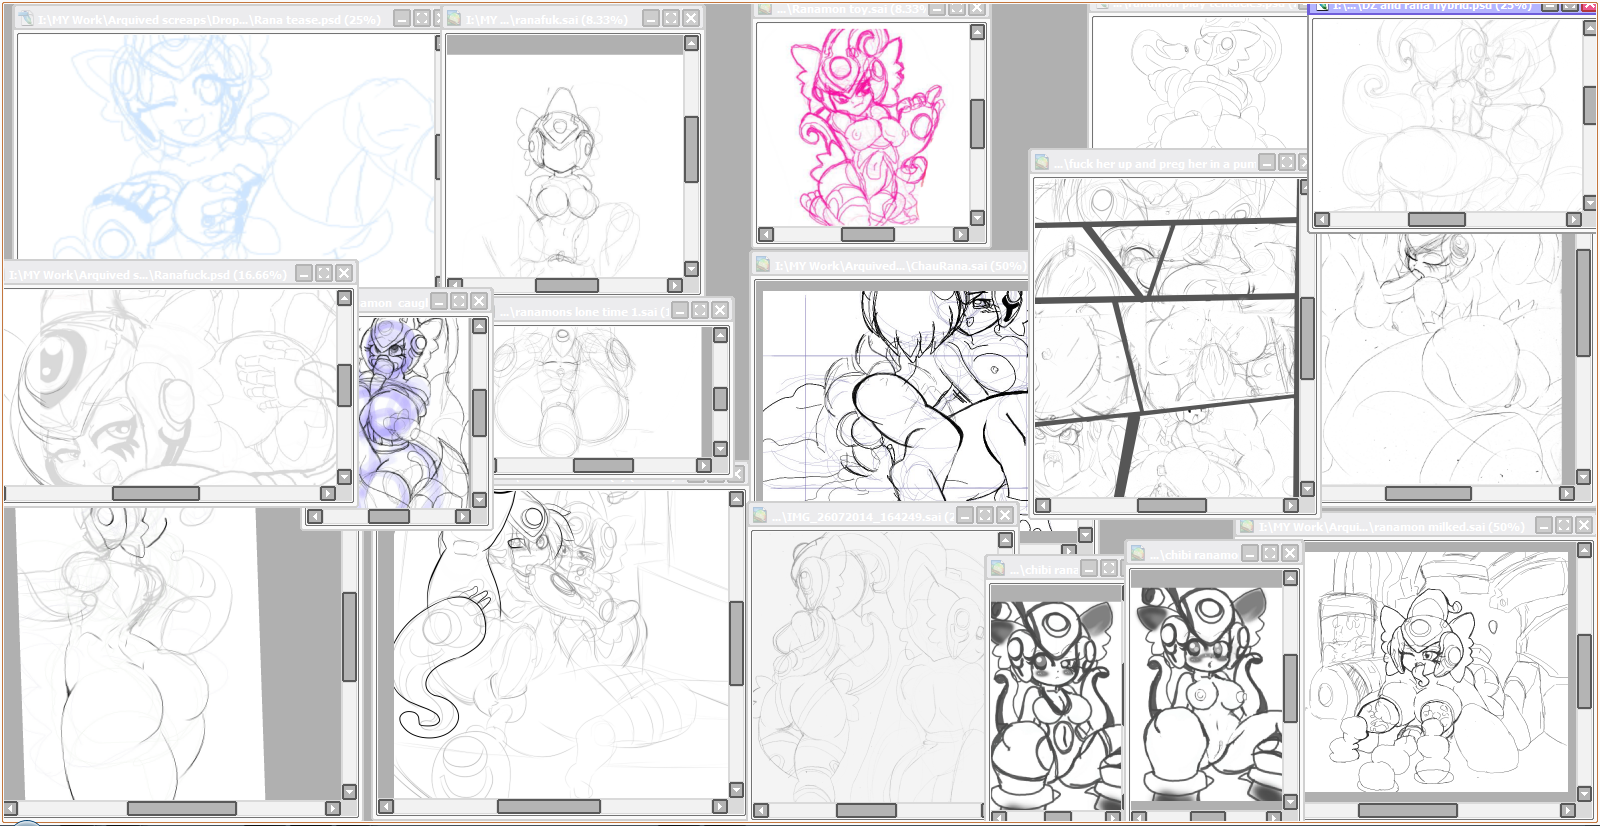Click horizontal scrollbar thumb in Ranamon toy.sai window
The image size is (1600, 826).
pos(868,235)
